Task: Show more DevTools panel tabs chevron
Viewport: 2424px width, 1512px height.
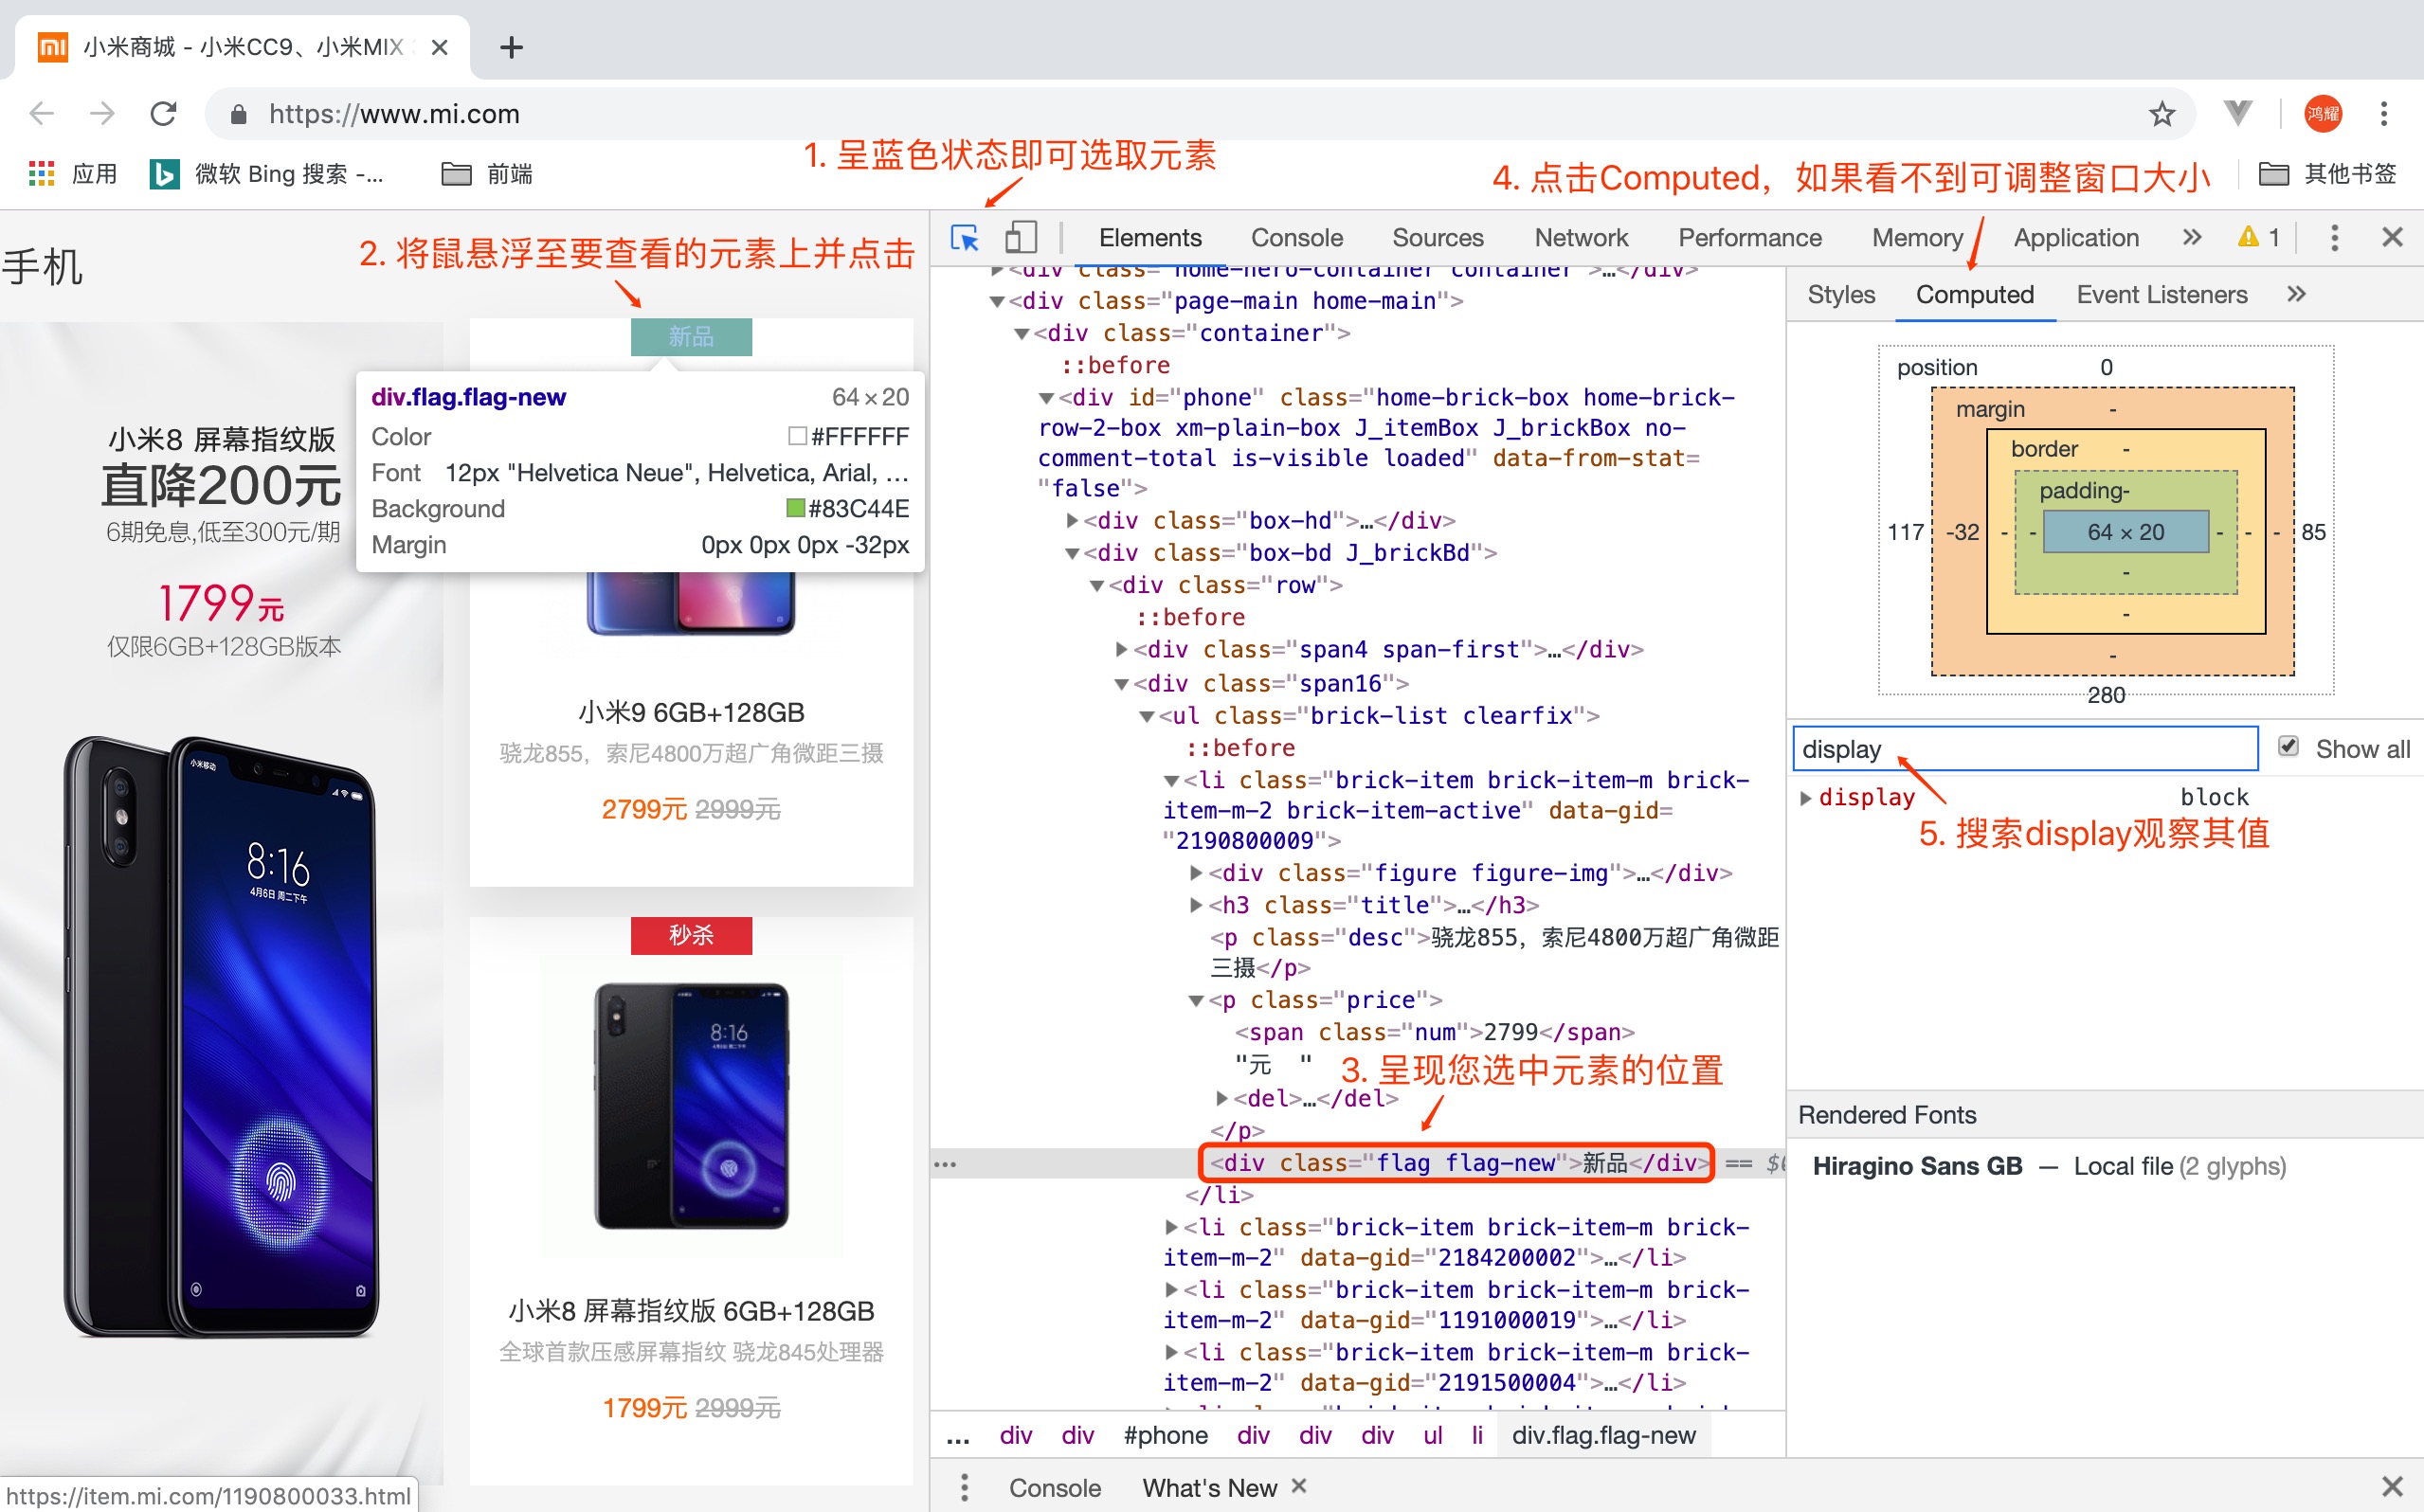Action: (x=2192, y=238)
